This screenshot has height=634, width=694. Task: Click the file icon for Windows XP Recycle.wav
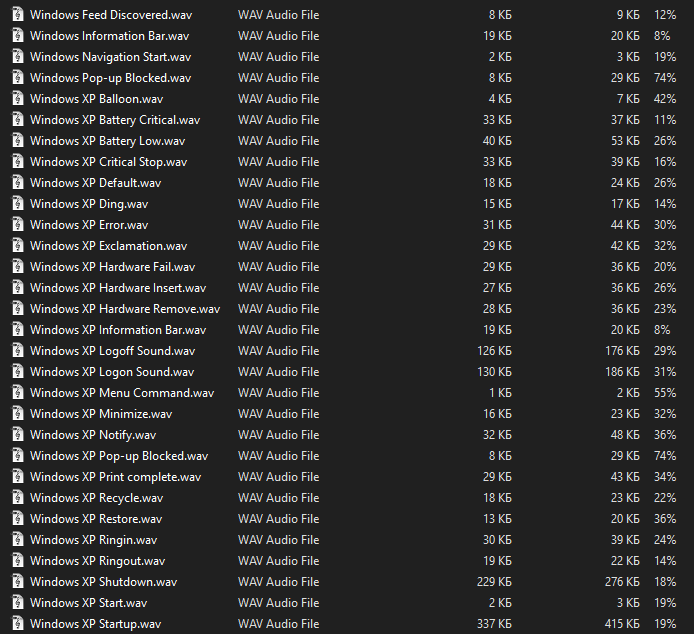[x=17, y=498]
